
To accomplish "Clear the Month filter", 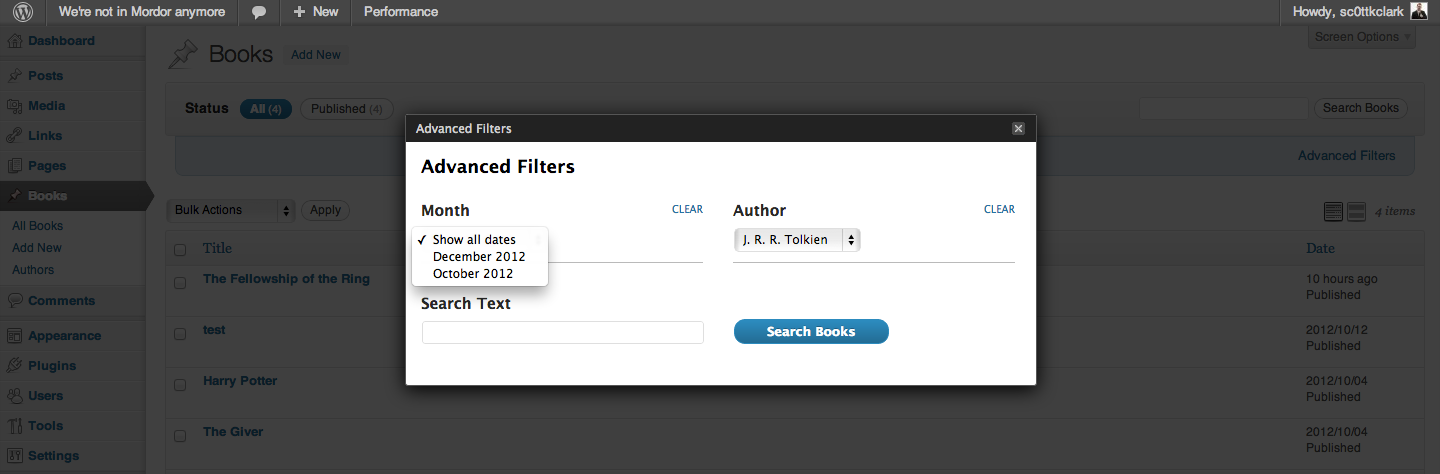I will click(687, 210).
